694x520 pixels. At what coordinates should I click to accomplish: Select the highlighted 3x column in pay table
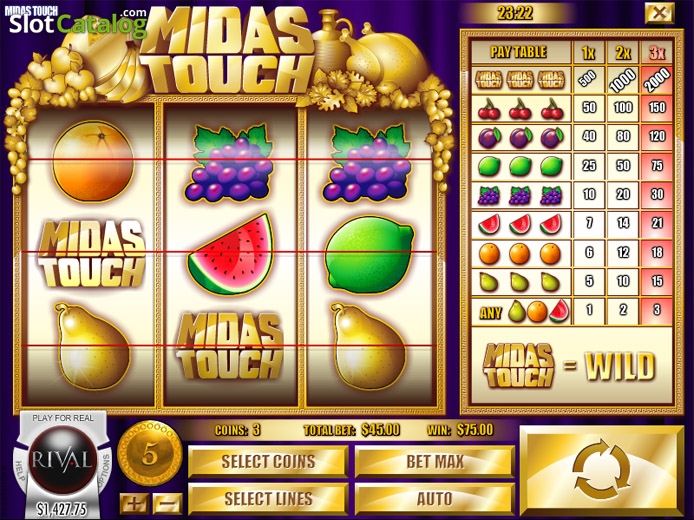point(657,53)
